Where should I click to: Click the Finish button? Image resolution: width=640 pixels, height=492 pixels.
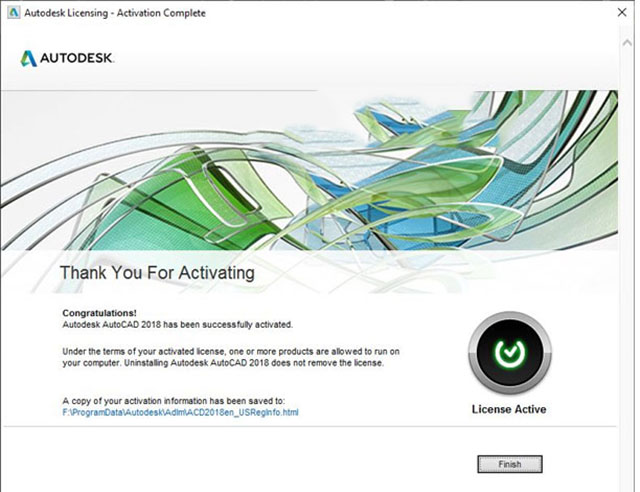pos(509,464)
